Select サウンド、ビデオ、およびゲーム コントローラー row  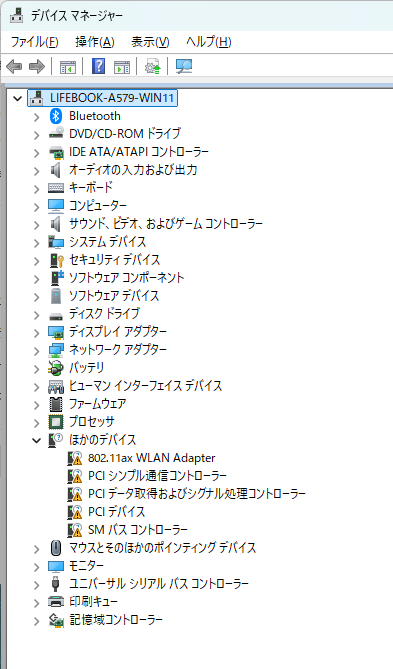166,224
